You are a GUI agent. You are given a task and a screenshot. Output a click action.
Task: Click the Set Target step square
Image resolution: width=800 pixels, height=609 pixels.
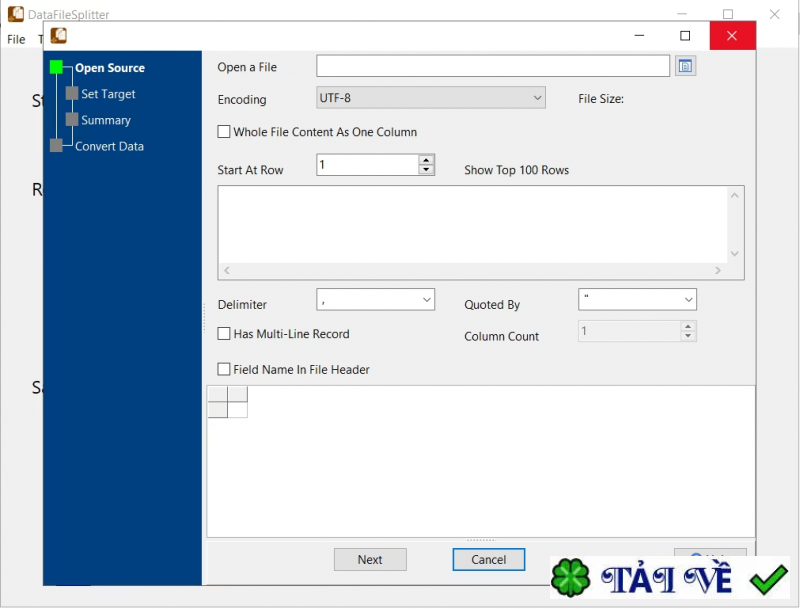[x=72, y=94]
